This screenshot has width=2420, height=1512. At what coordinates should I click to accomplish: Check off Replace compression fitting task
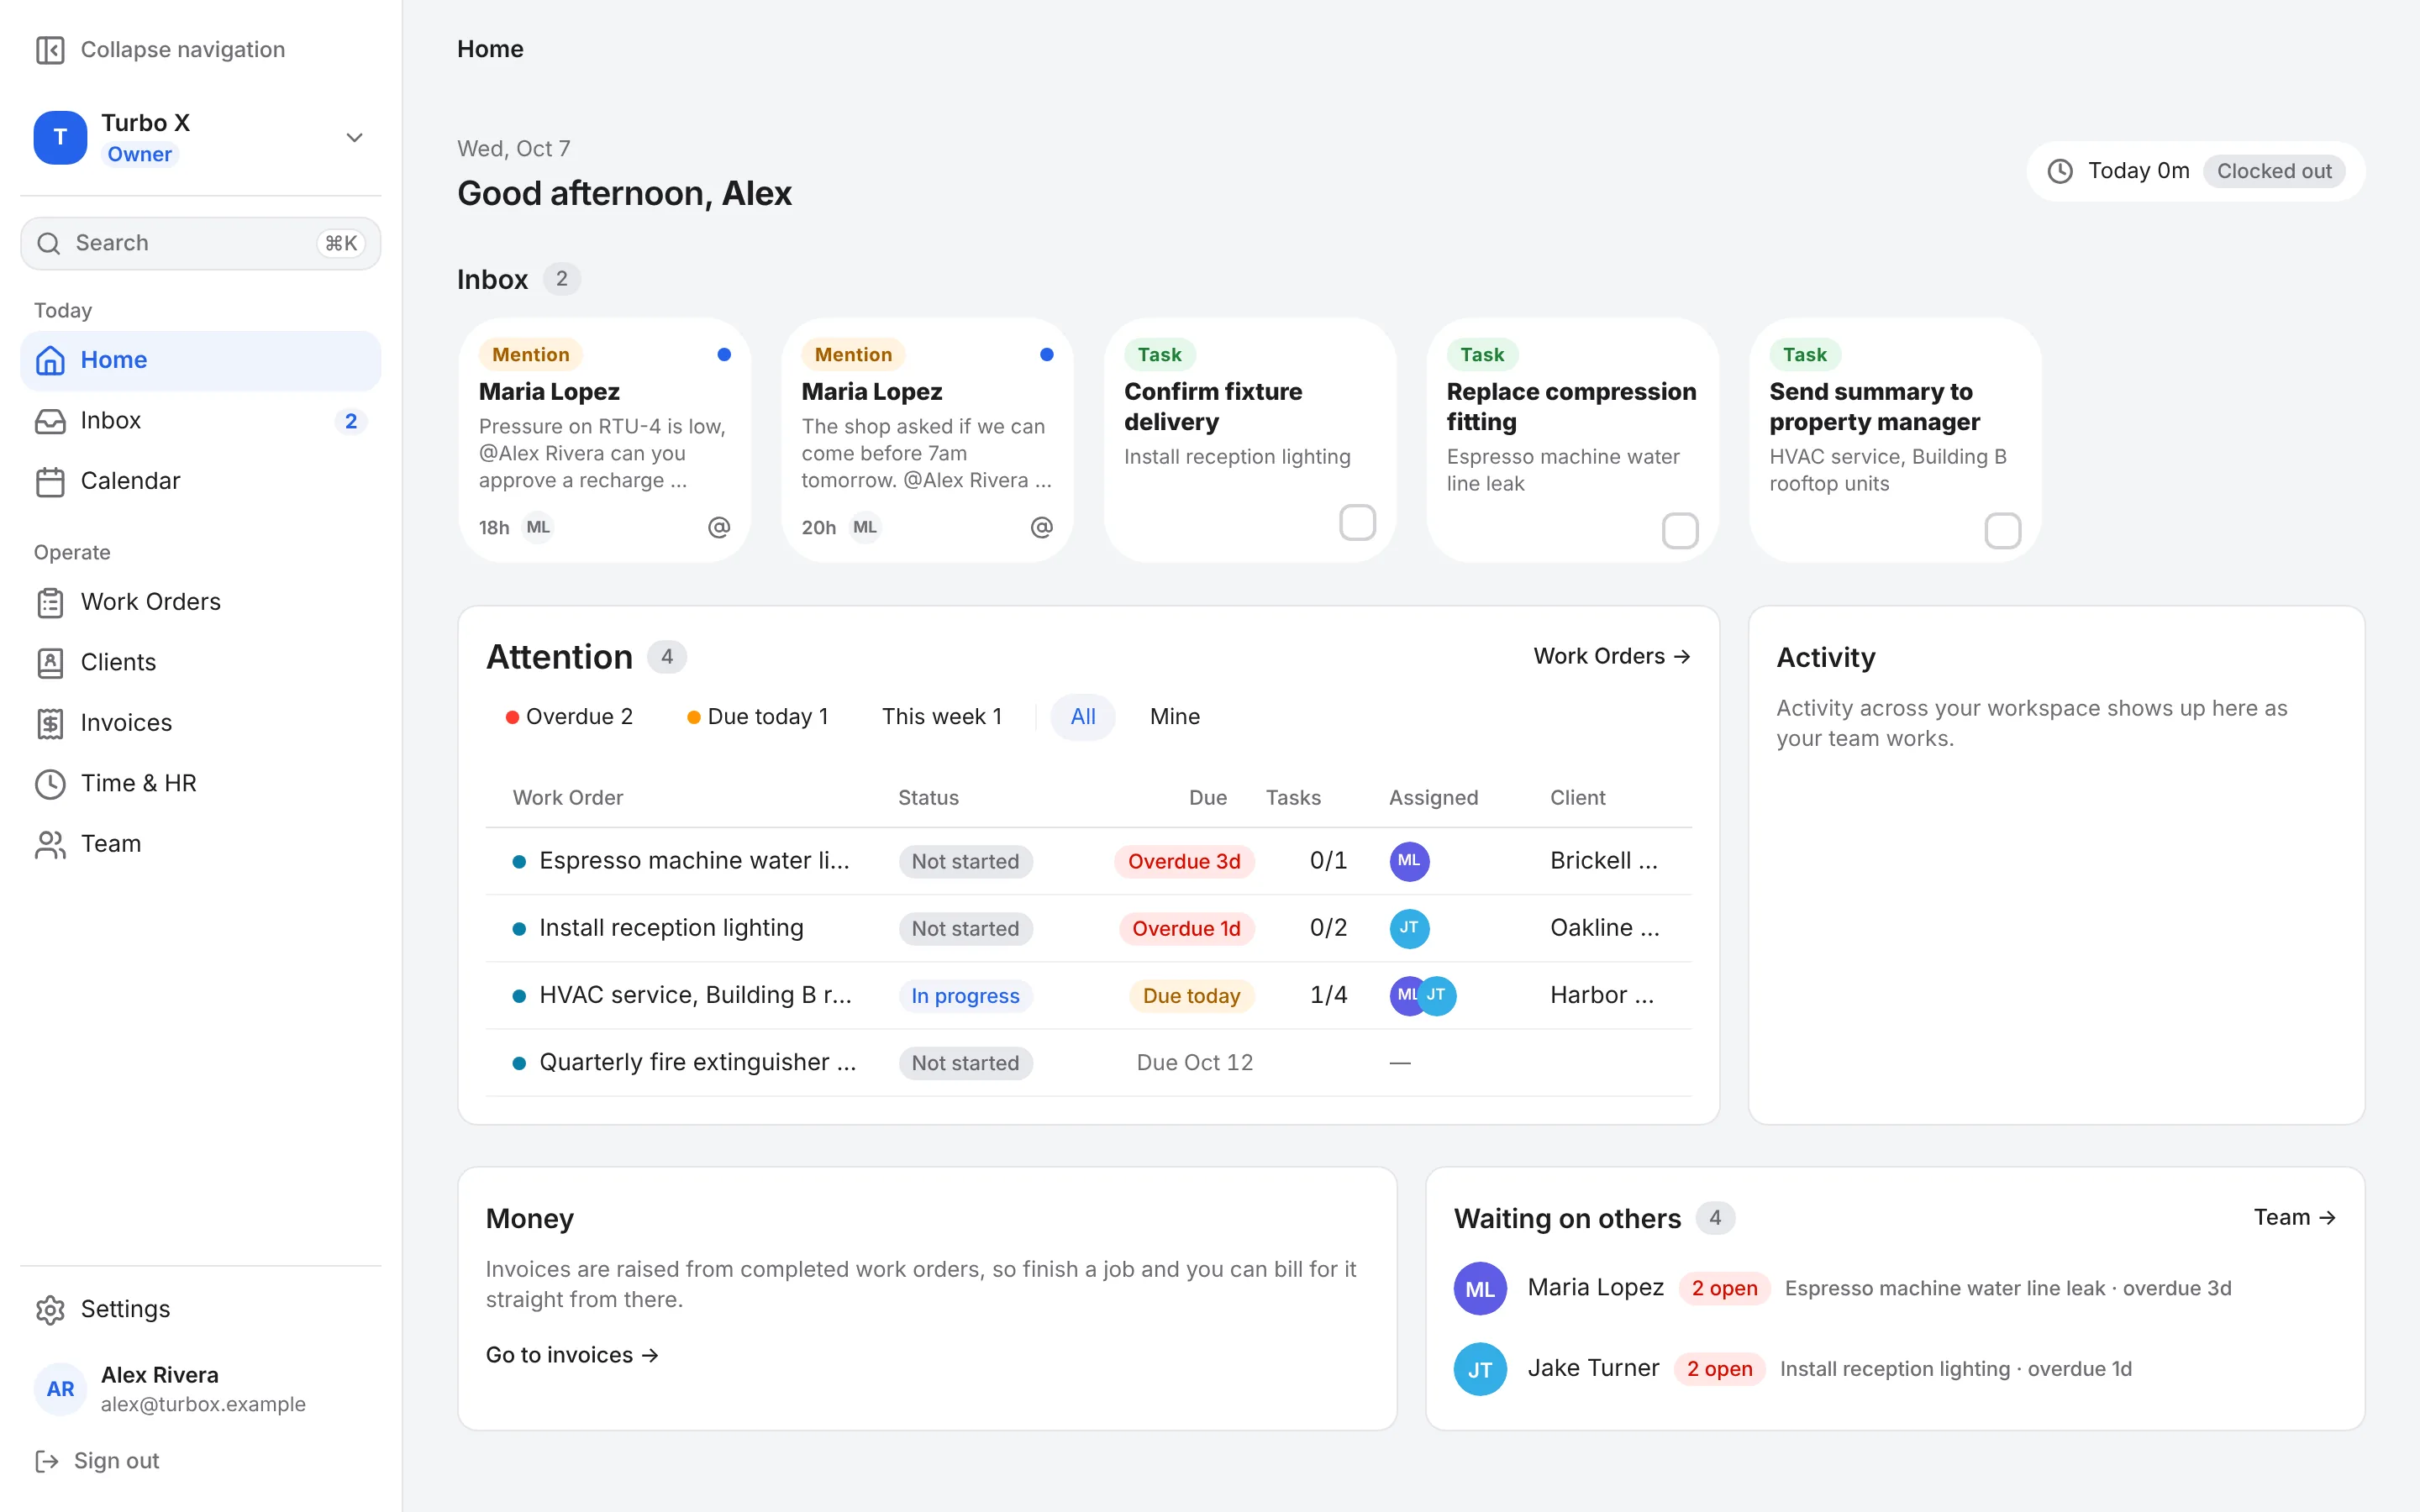click(1680, 530)
